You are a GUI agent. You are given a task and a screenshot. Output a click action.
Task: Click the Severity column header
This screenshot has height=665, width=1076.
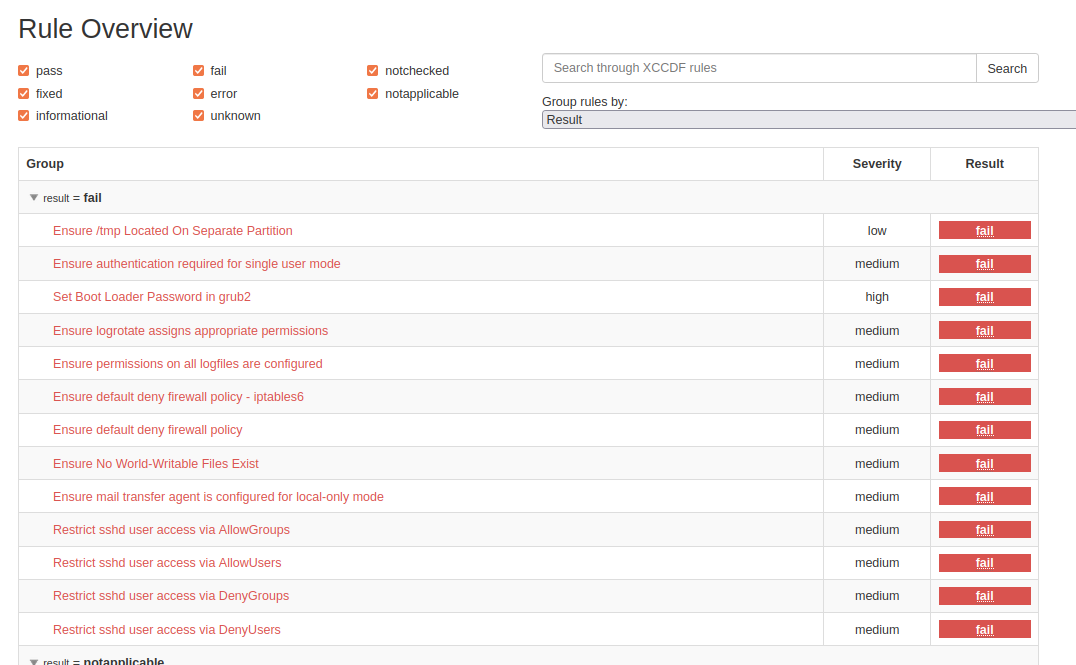pyautogui.click(x=877, y=164)
